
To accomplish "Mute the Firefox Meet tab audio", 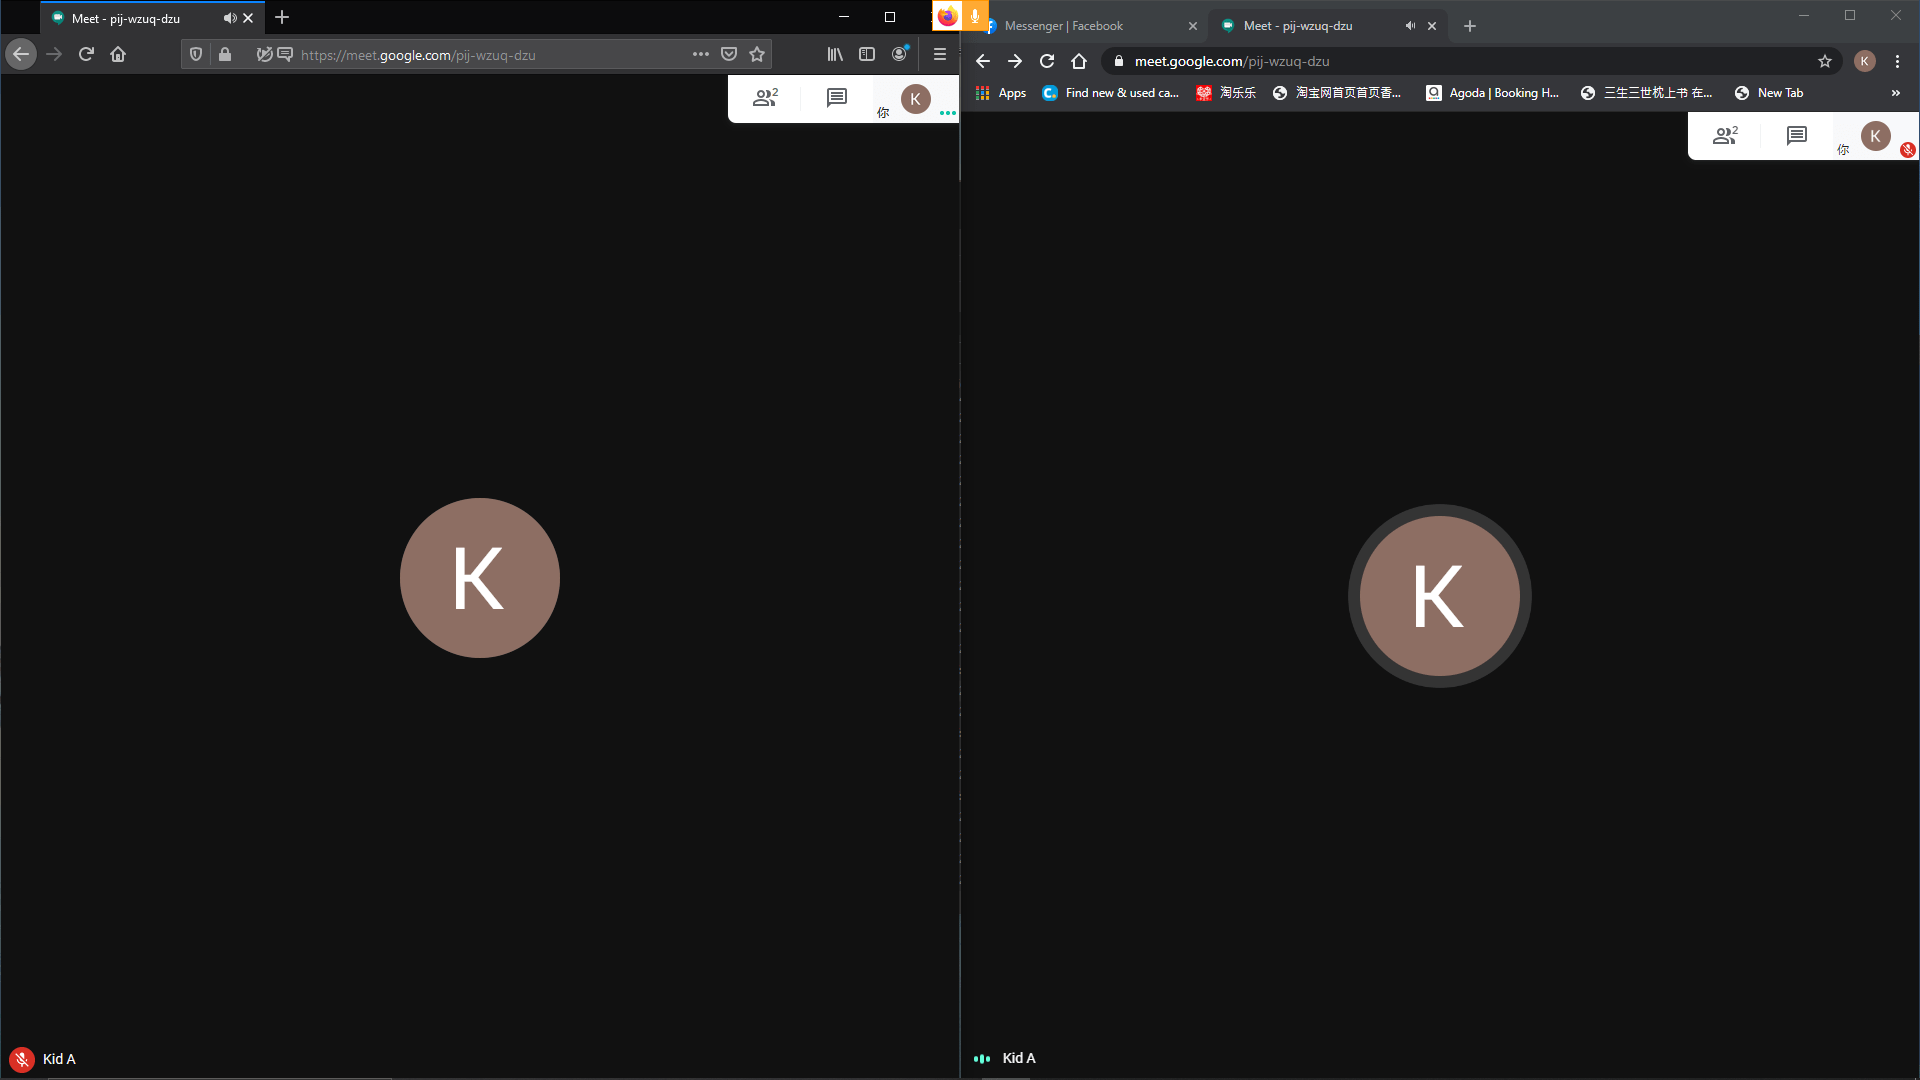I will point(230,18).
